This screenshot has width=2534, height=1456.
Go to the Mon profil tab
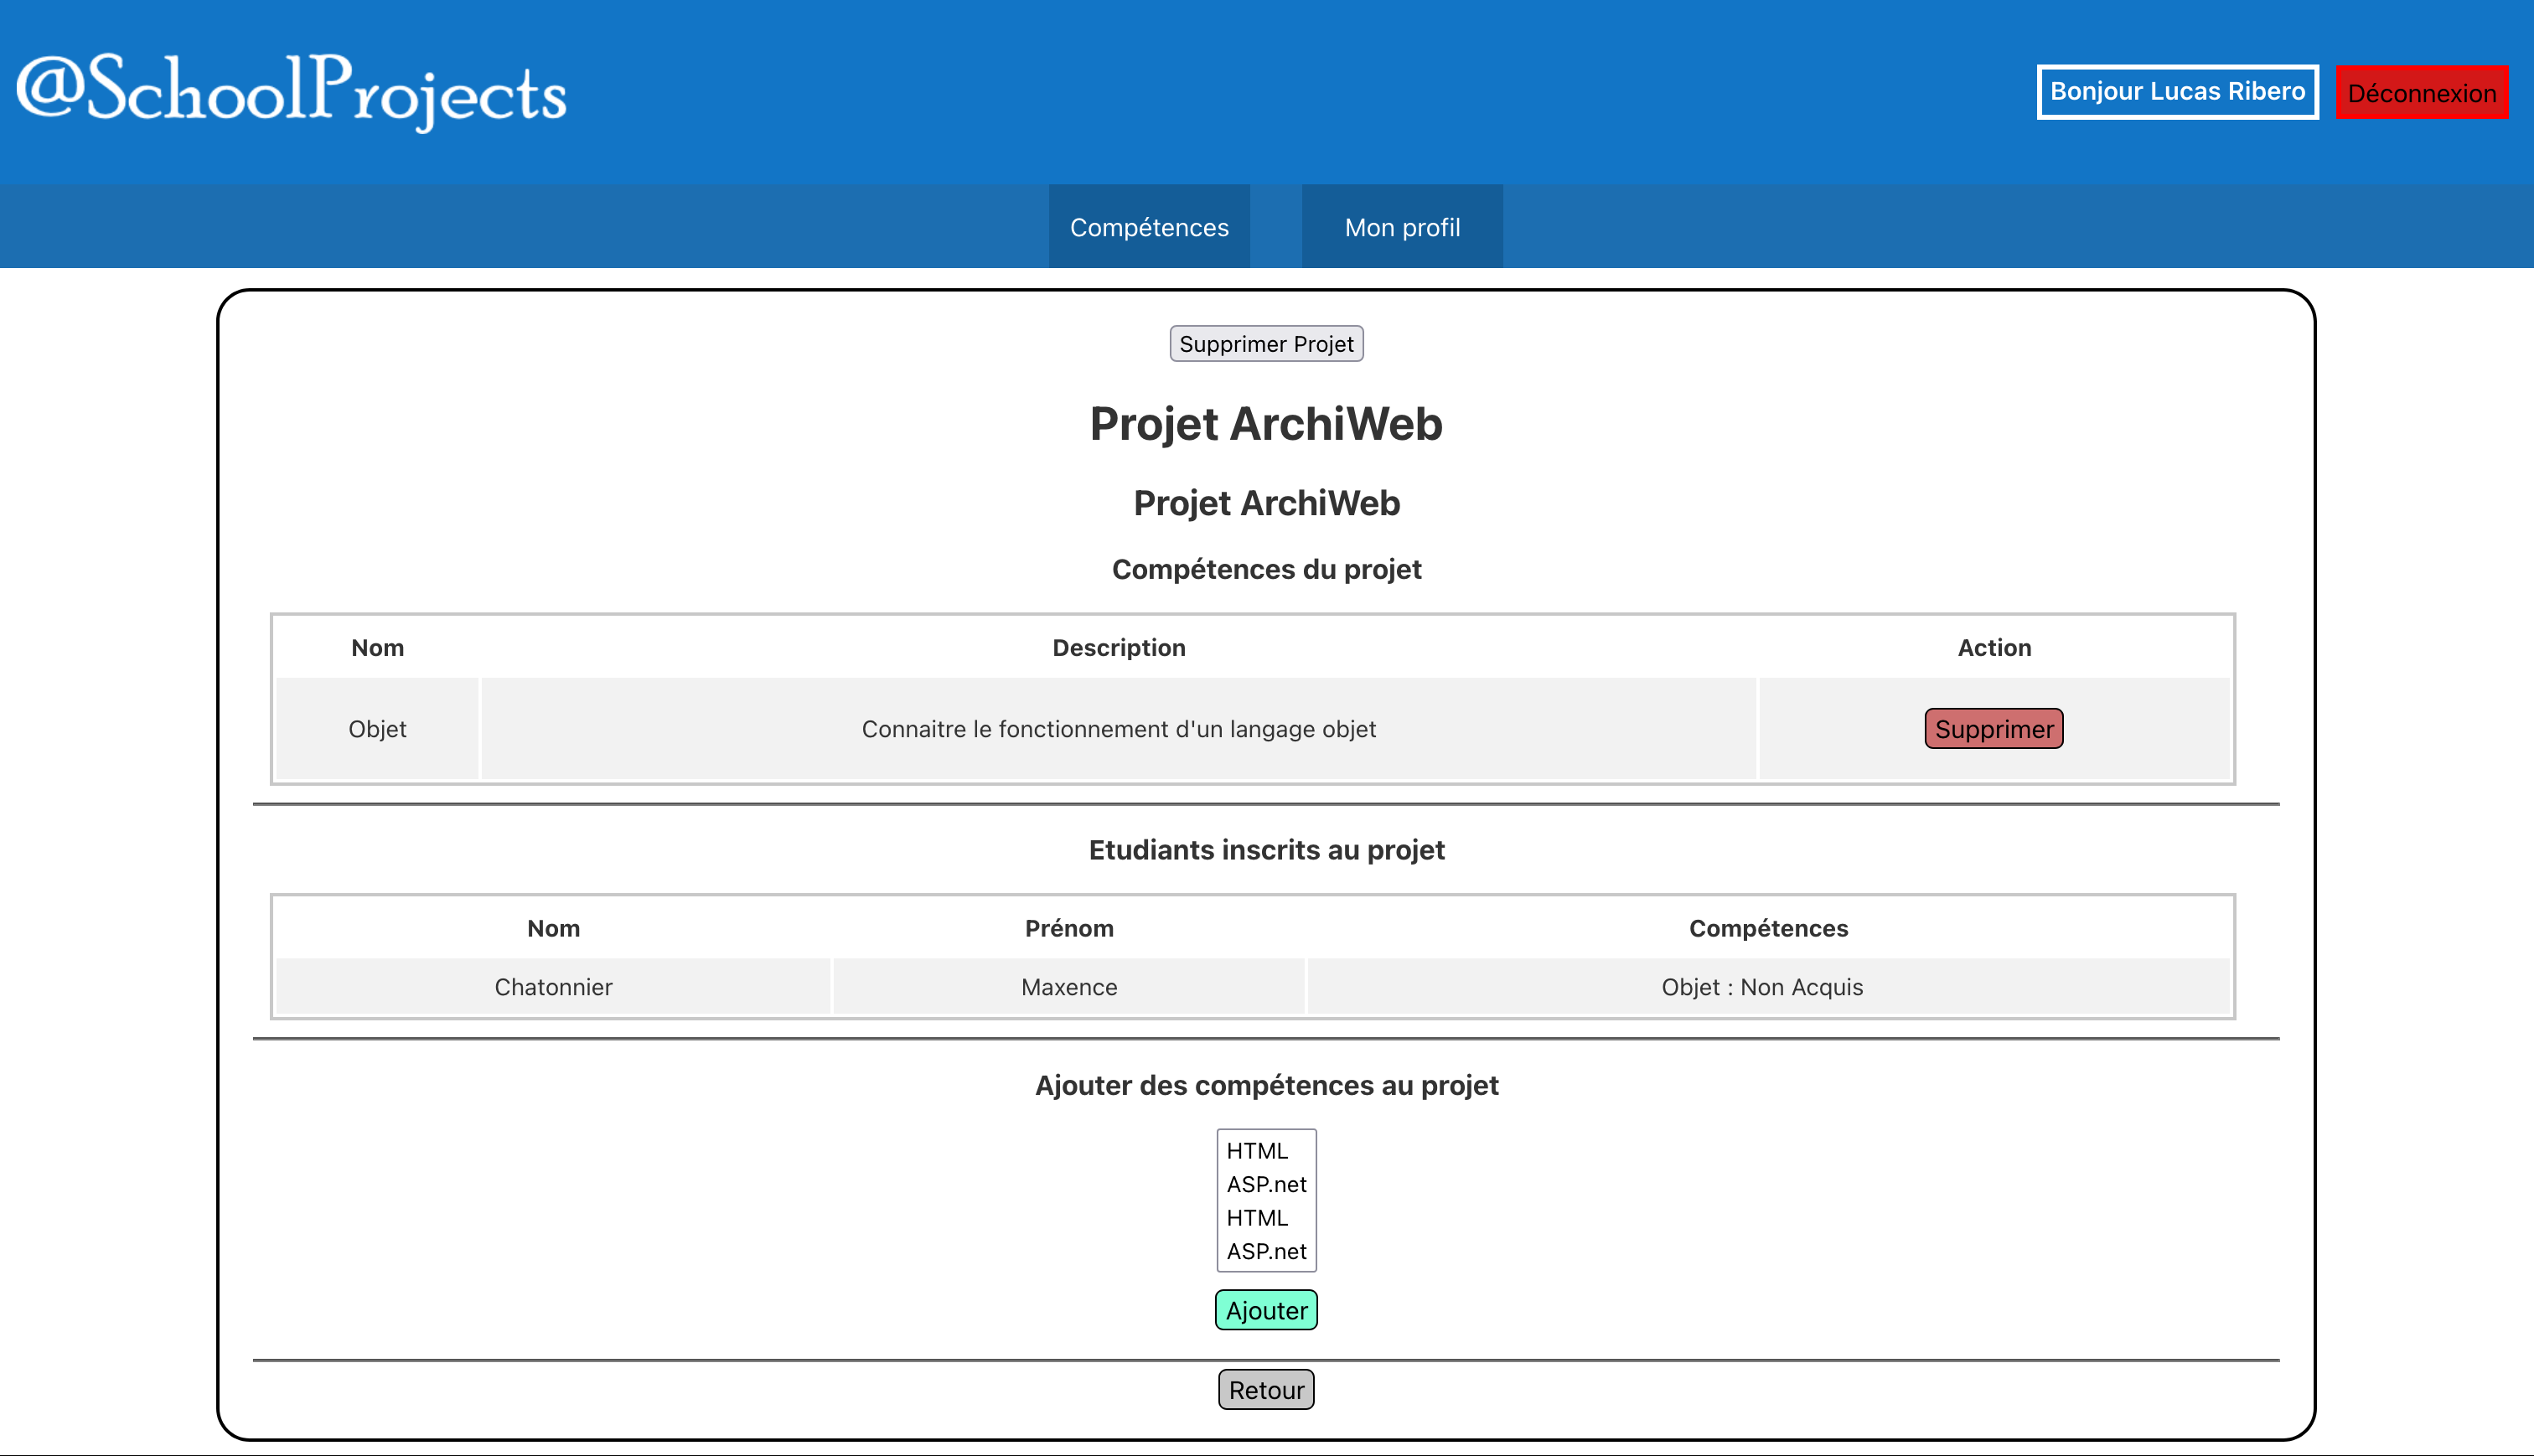tap(1402, 227)
